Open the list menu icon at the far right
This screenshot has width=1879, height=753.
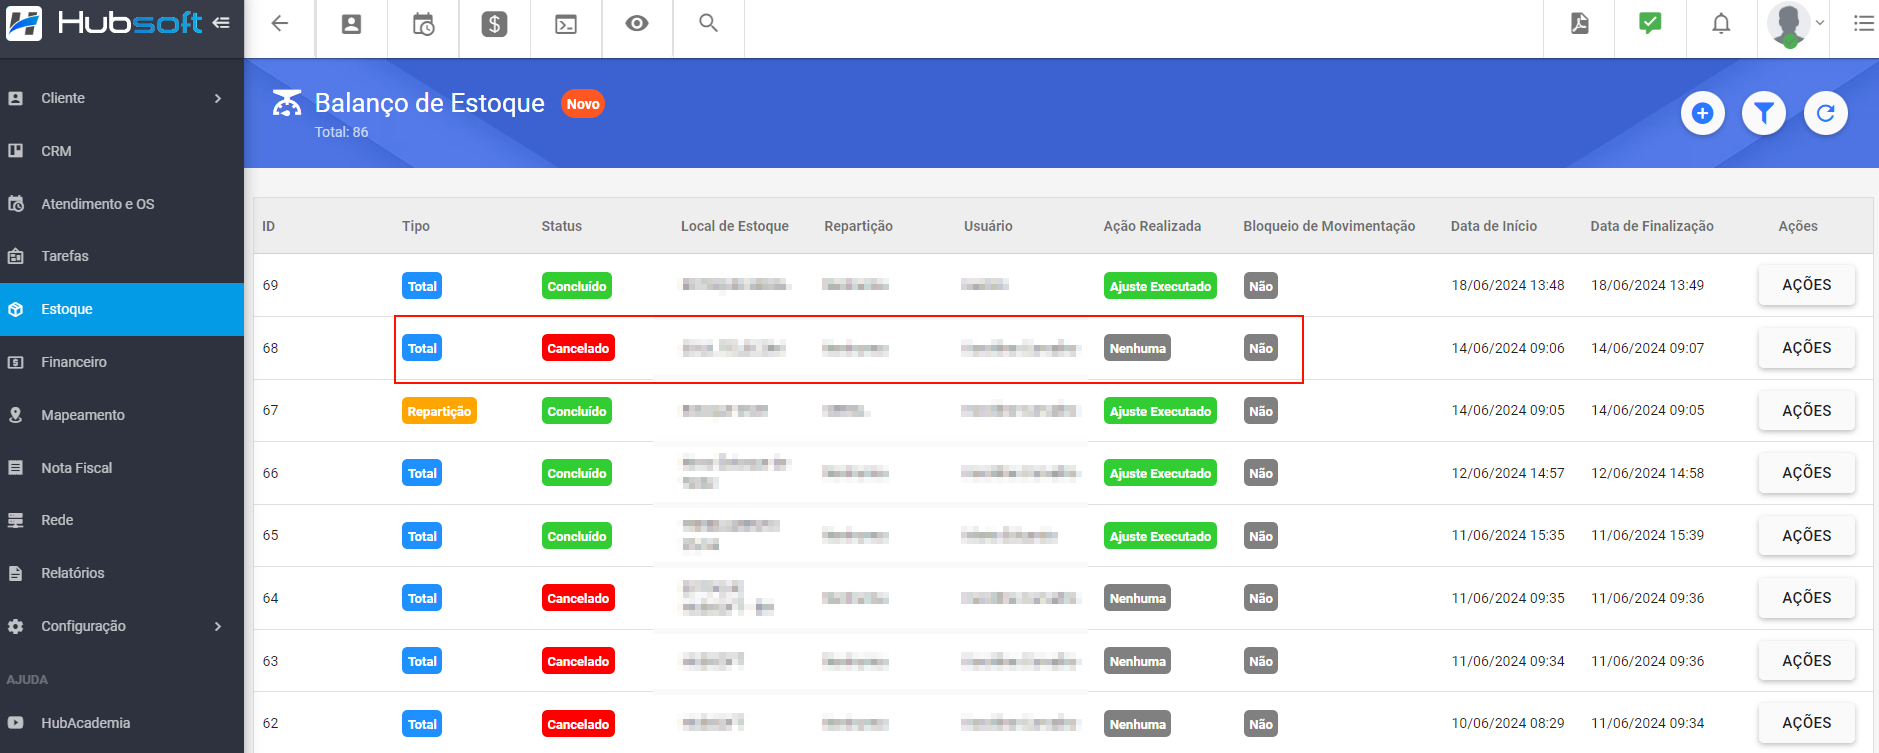pyautogui.click(x=1864, y=23)
